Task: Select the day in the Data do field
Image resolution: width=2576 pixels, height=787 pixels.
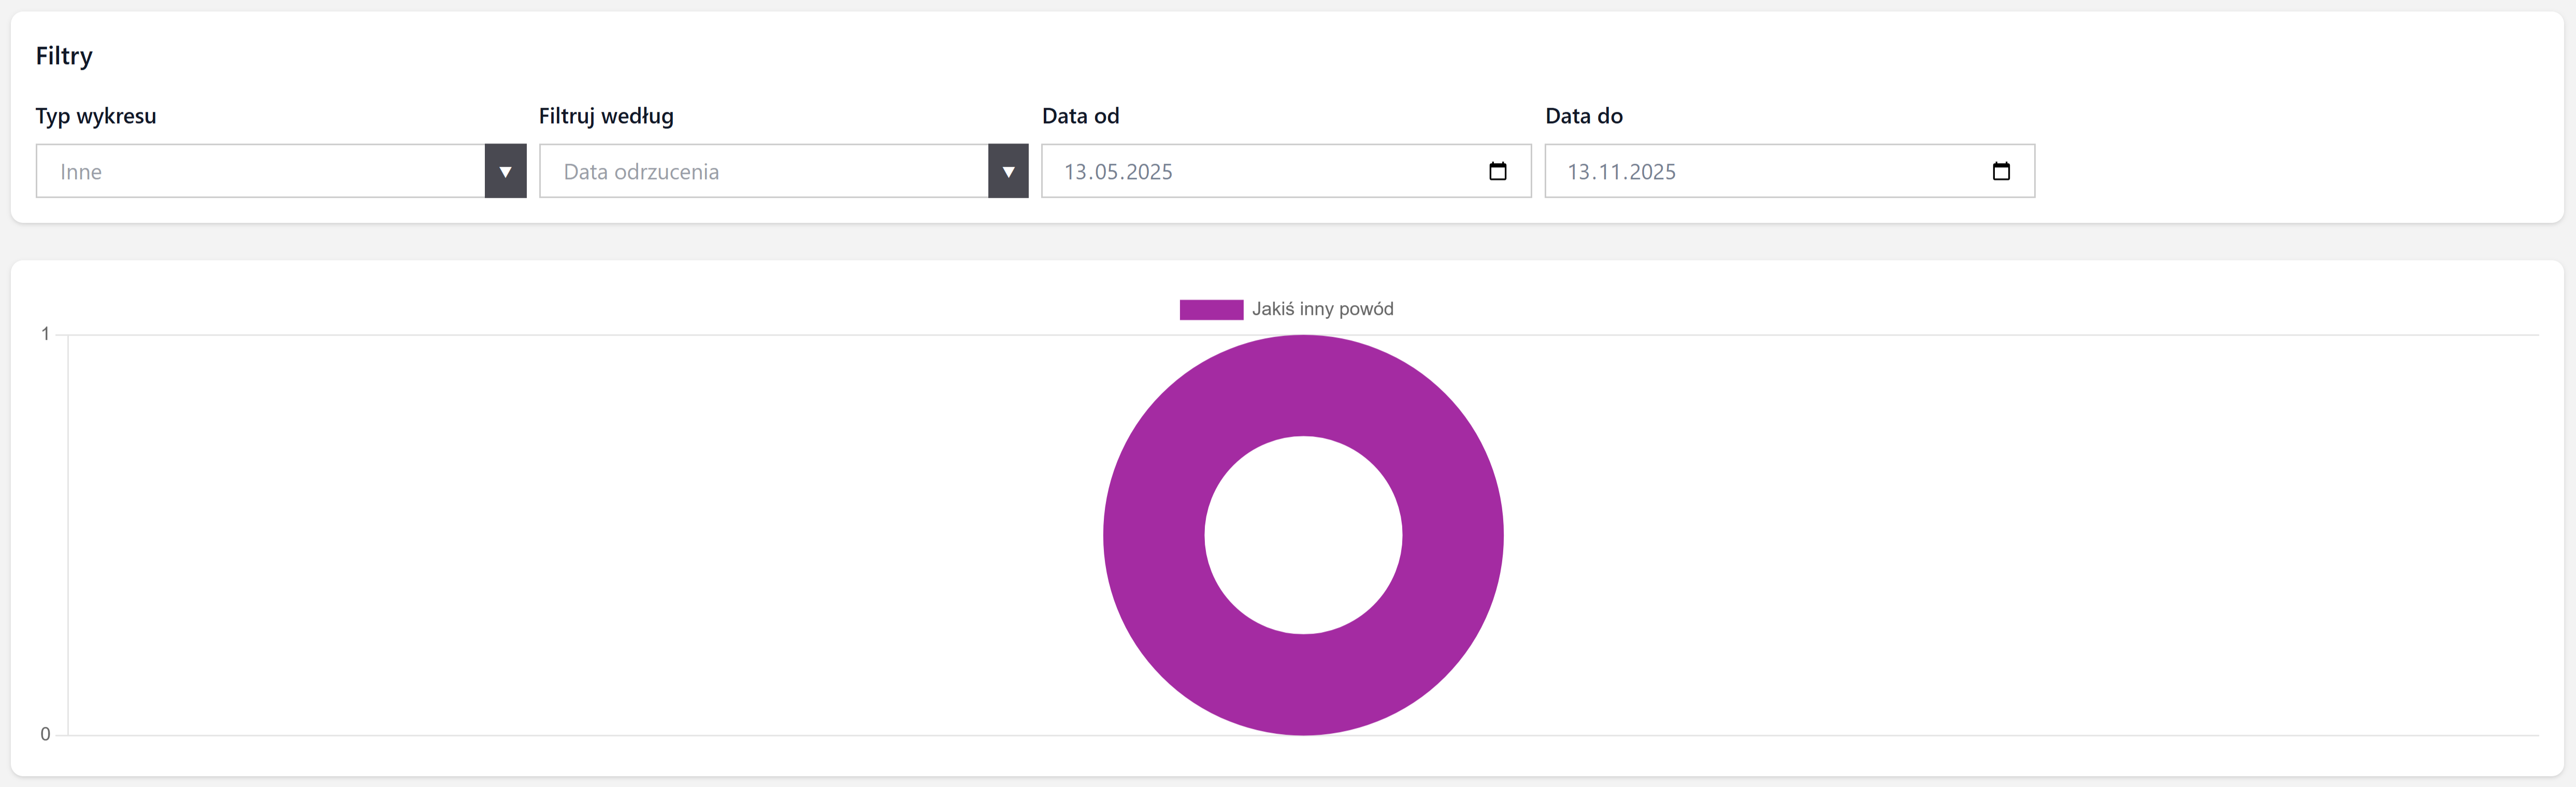Action: (1578, 172)
